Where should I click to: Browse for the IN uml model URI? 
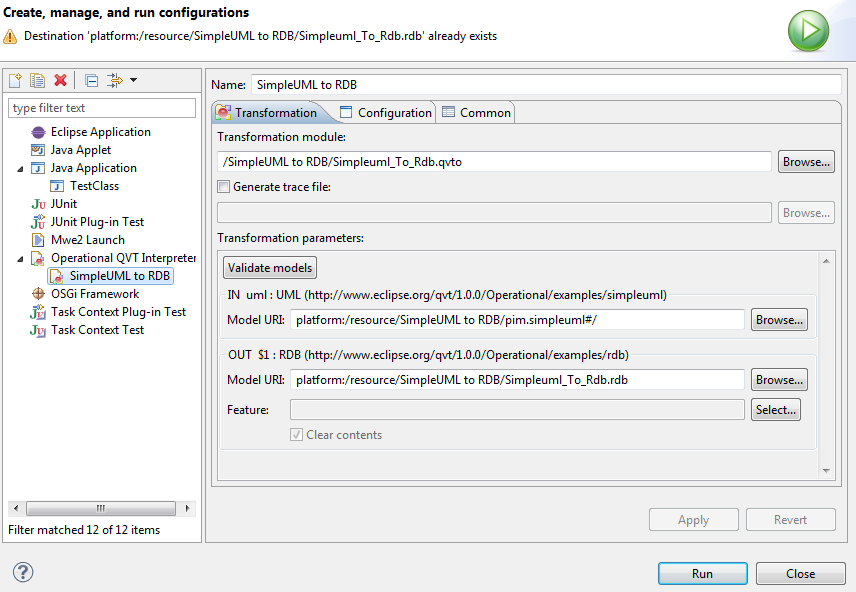(779, 319)
